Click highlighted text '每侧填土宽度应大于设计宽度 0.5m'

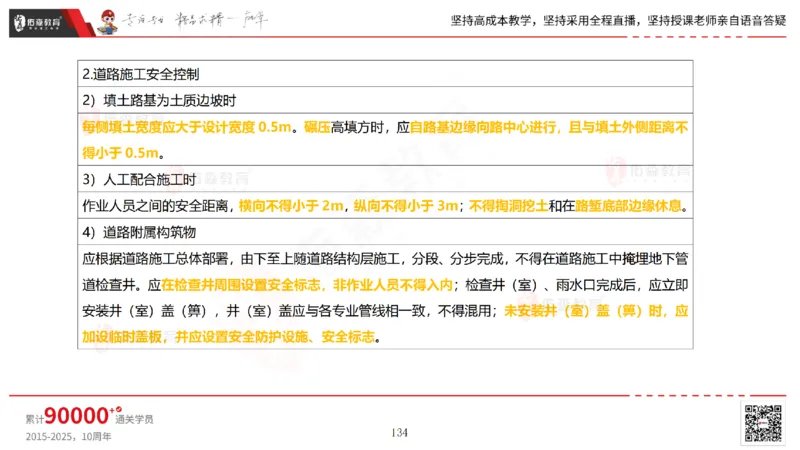[x=187, y=127]
